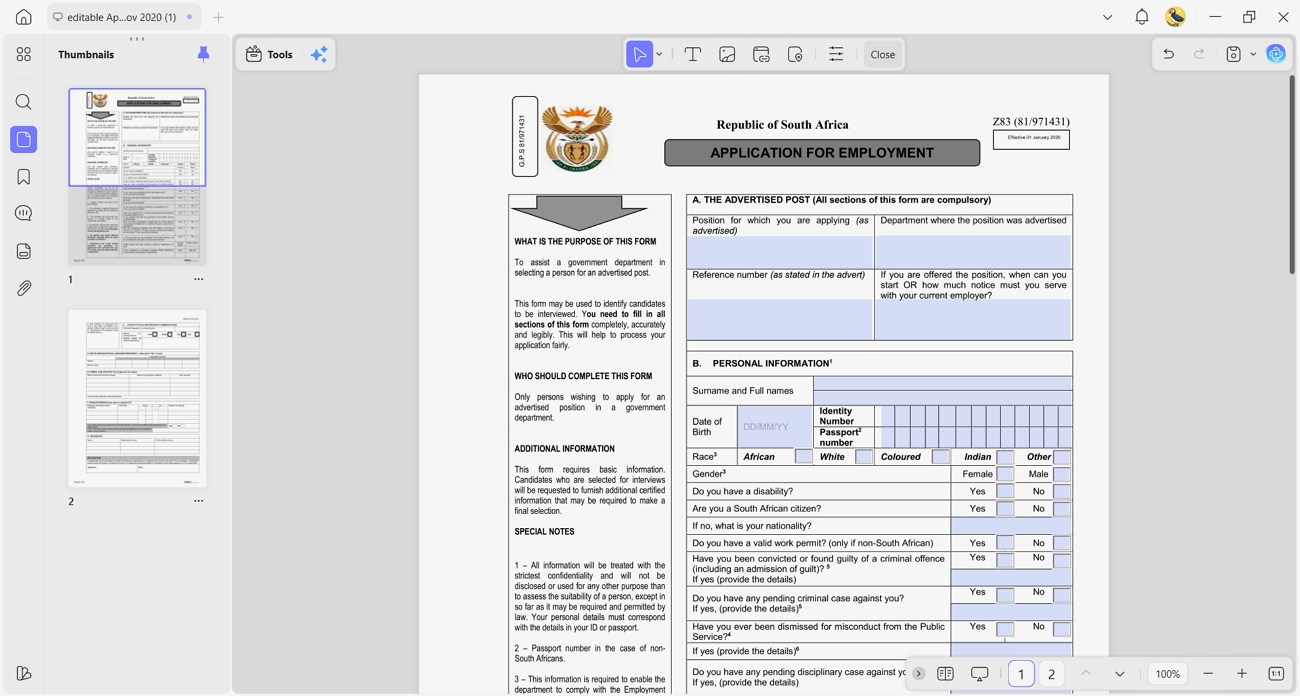This screenshot has height=696, width=1300.
Task: Zoom in with the plus icon
Action: tap(1242, 674)
